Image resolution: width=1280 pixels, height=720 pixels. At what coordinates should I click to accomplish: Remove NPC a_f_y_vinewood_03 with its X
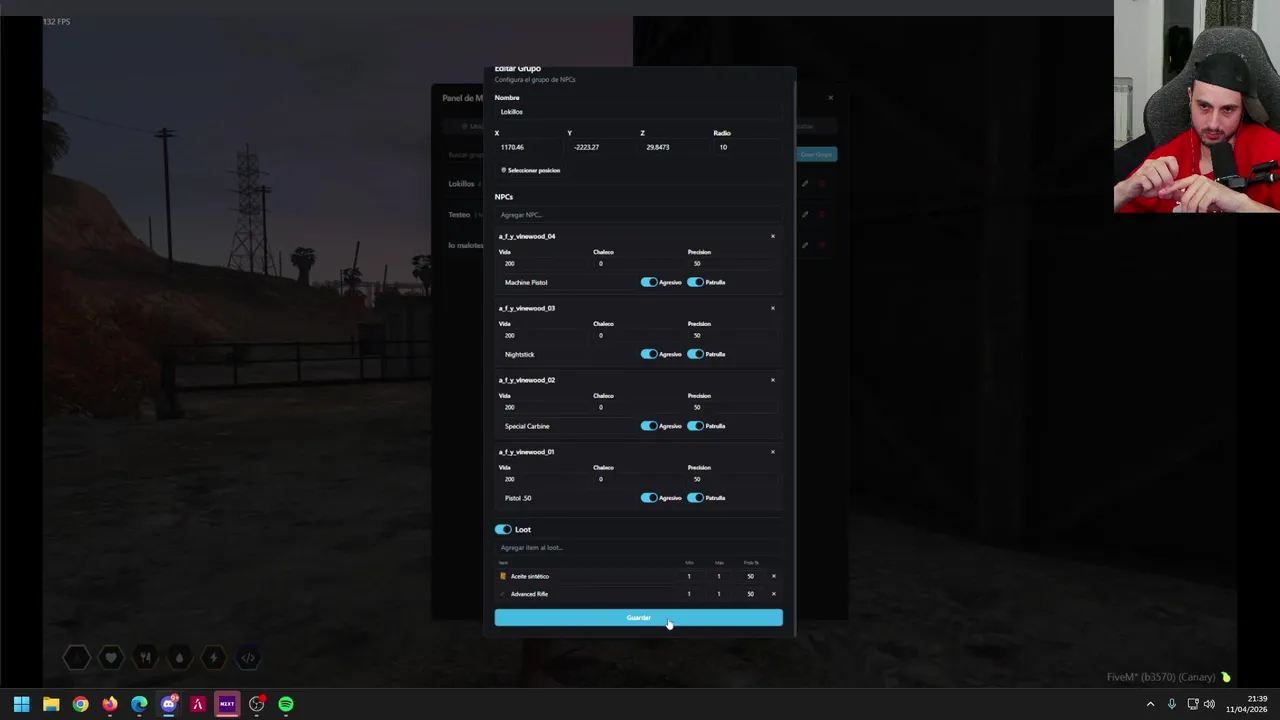point(773,308)
